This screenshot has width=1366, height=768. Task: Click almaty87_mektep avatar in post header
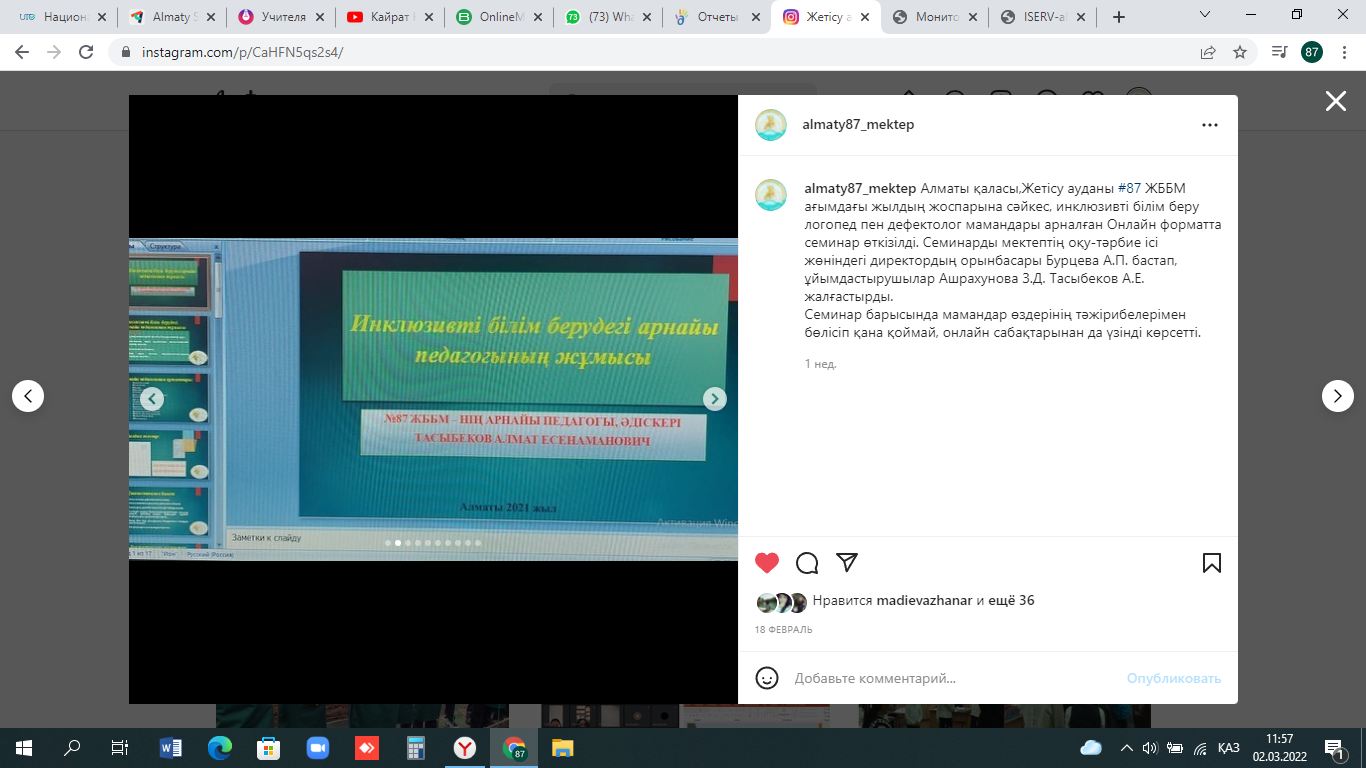click(x=770, y=125)
